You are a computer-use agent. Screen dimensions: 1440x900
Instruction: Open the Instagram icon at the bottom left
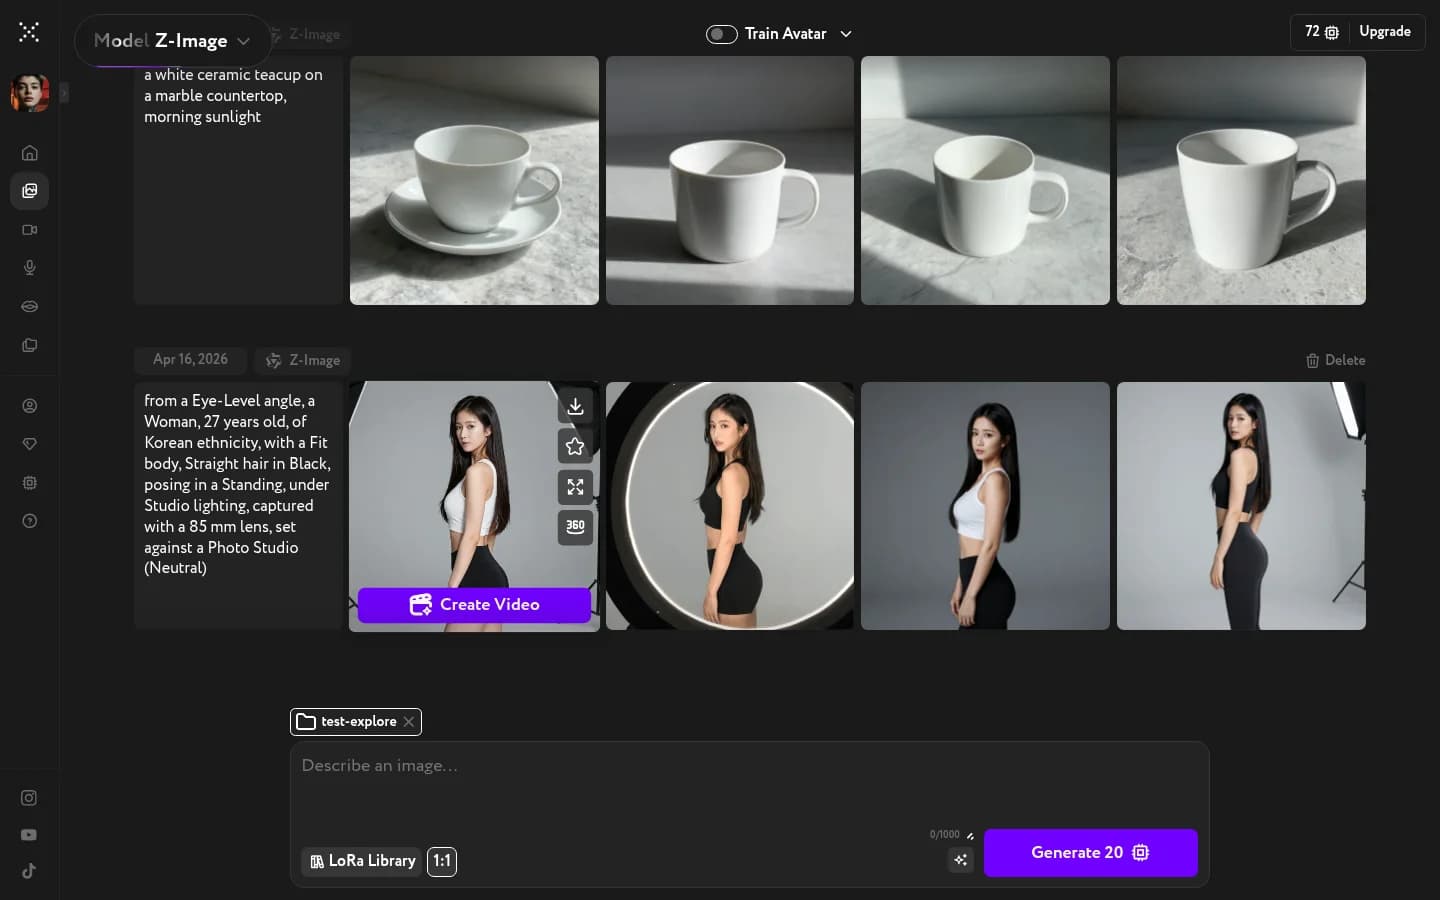click(29, 797)
